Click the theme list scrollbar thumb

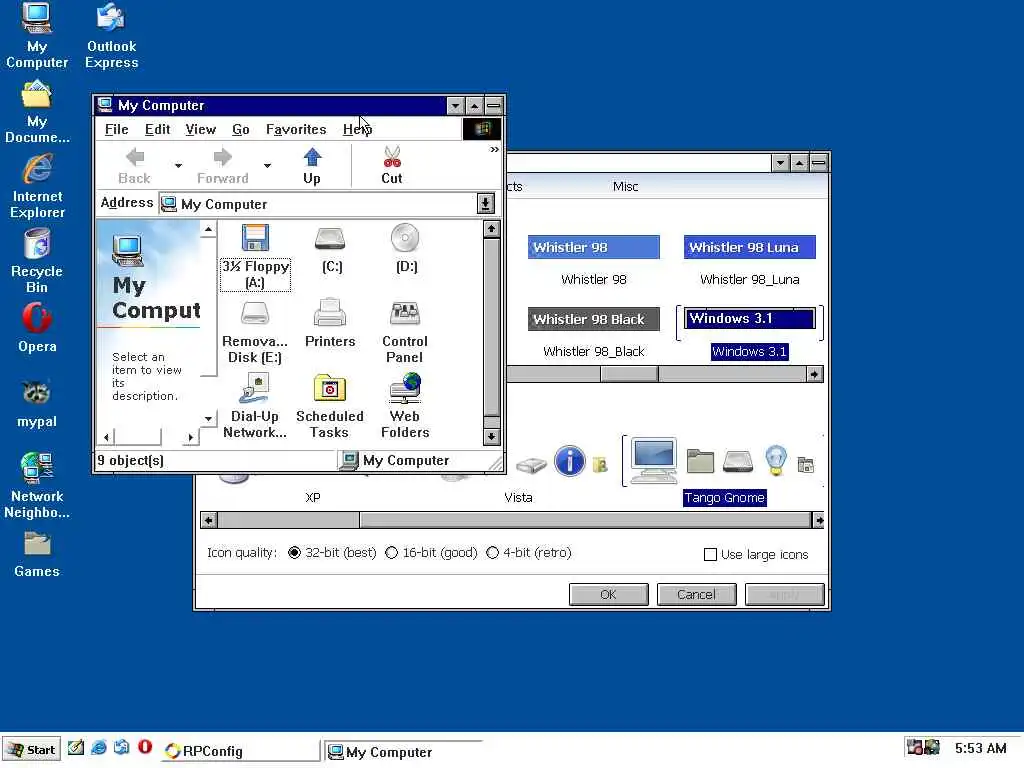(629, 374)
